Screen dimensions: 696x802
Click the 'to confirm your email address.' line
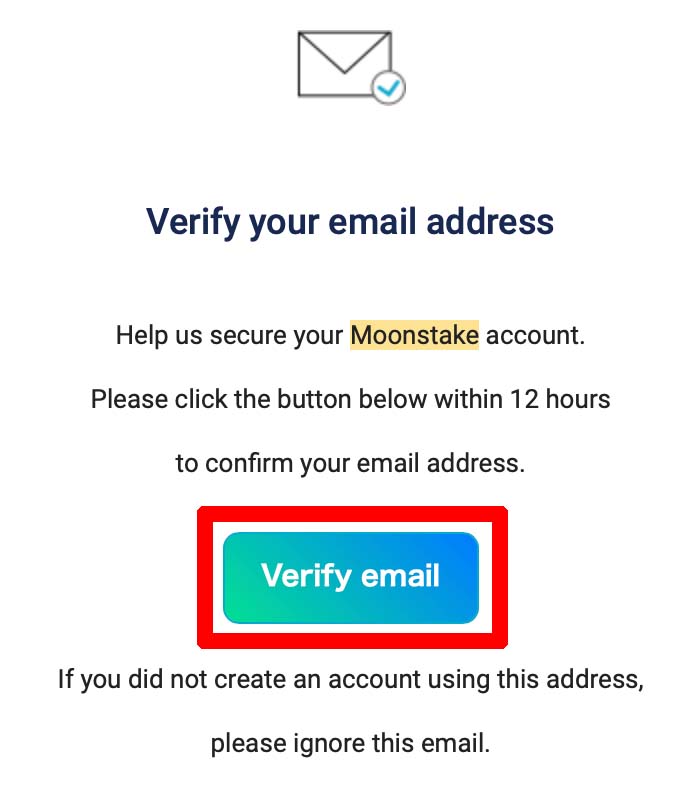tap(350, 463)
